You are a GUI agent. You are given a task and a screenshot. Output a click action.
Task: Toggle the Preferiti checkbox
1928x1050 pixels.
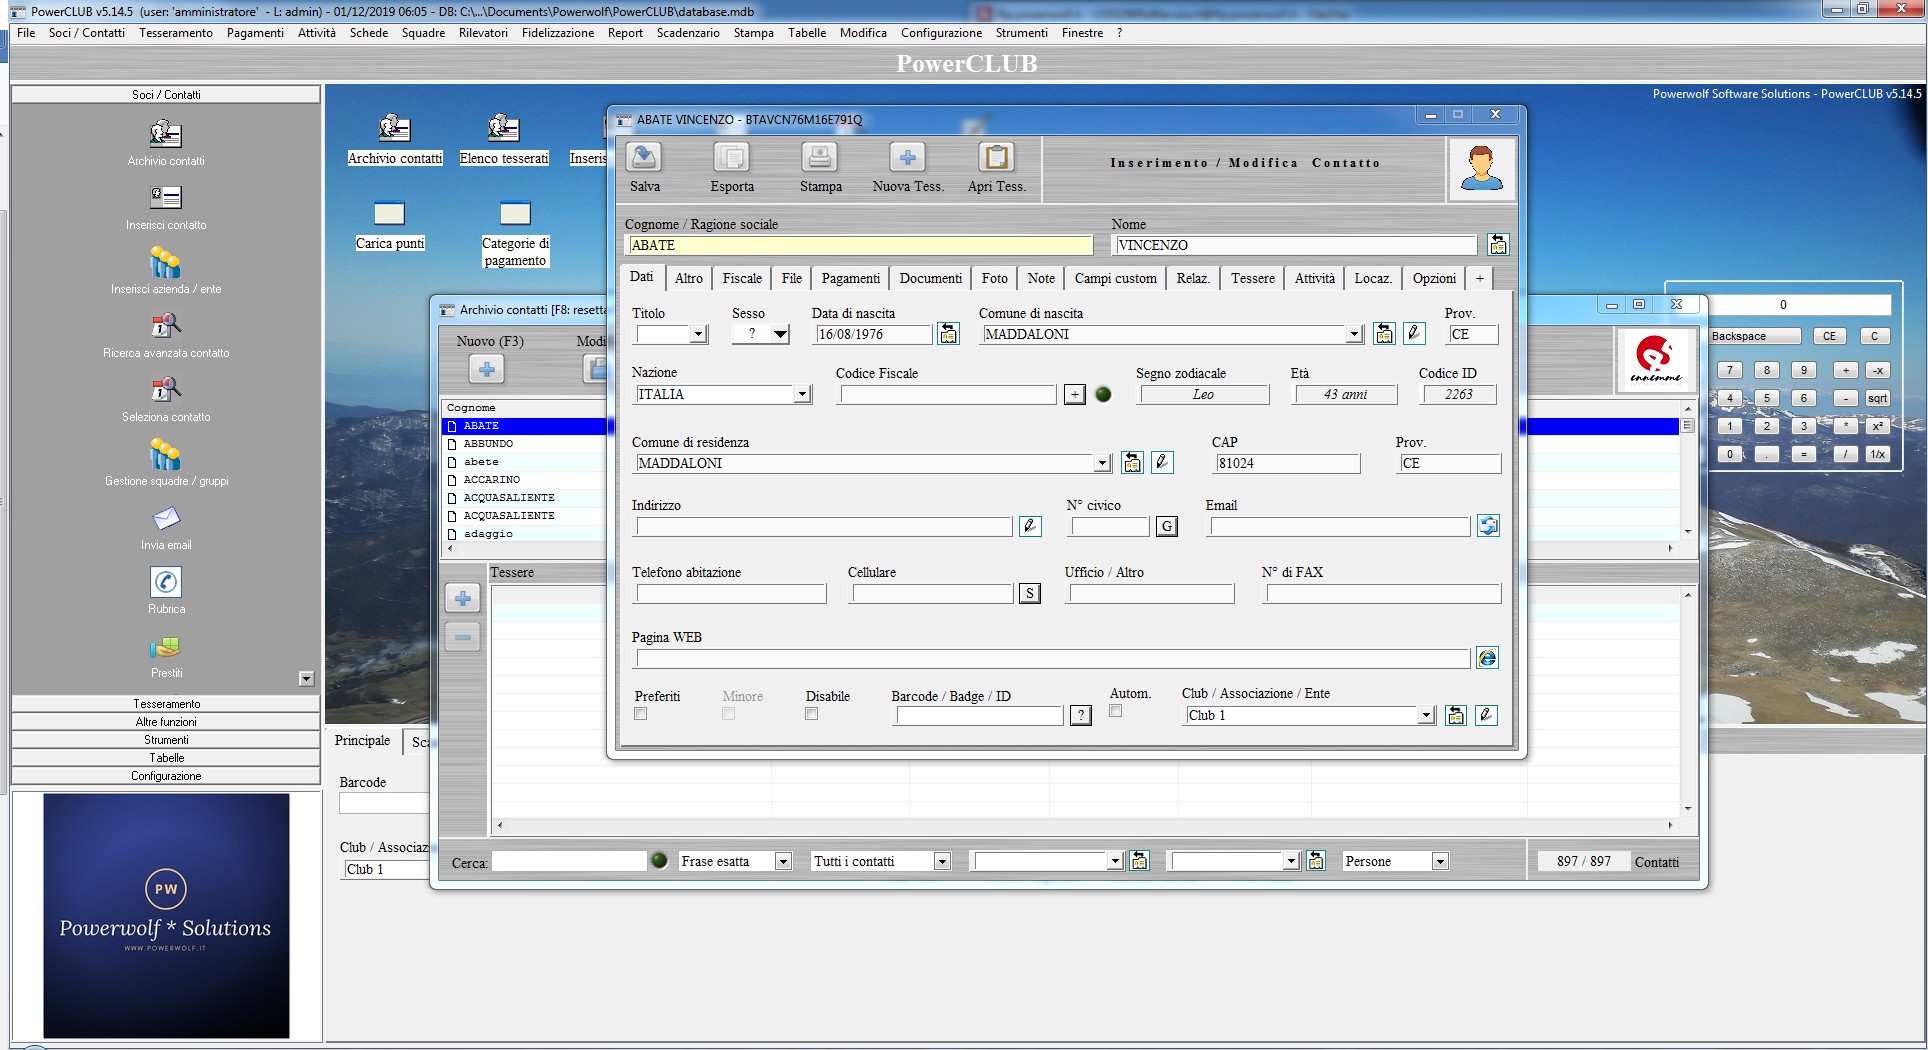click(x=641, y=714)
